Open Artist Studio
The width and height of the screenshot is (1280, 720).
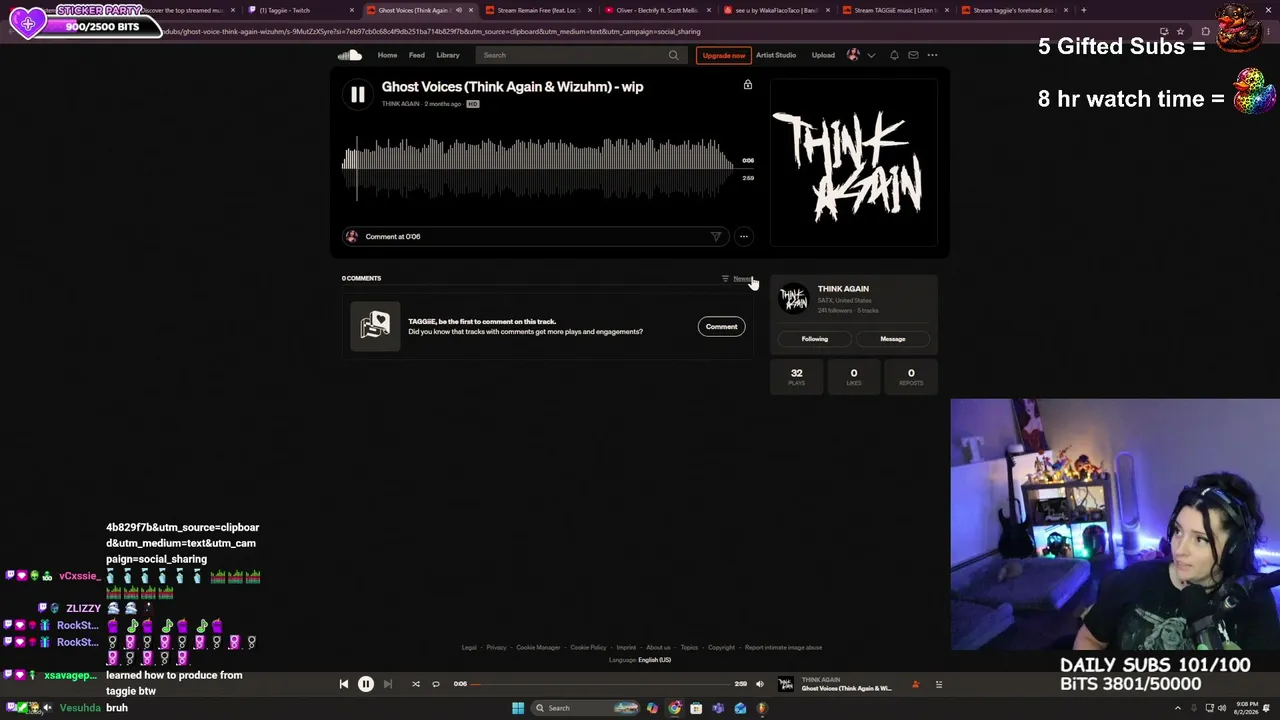(776, 55)
